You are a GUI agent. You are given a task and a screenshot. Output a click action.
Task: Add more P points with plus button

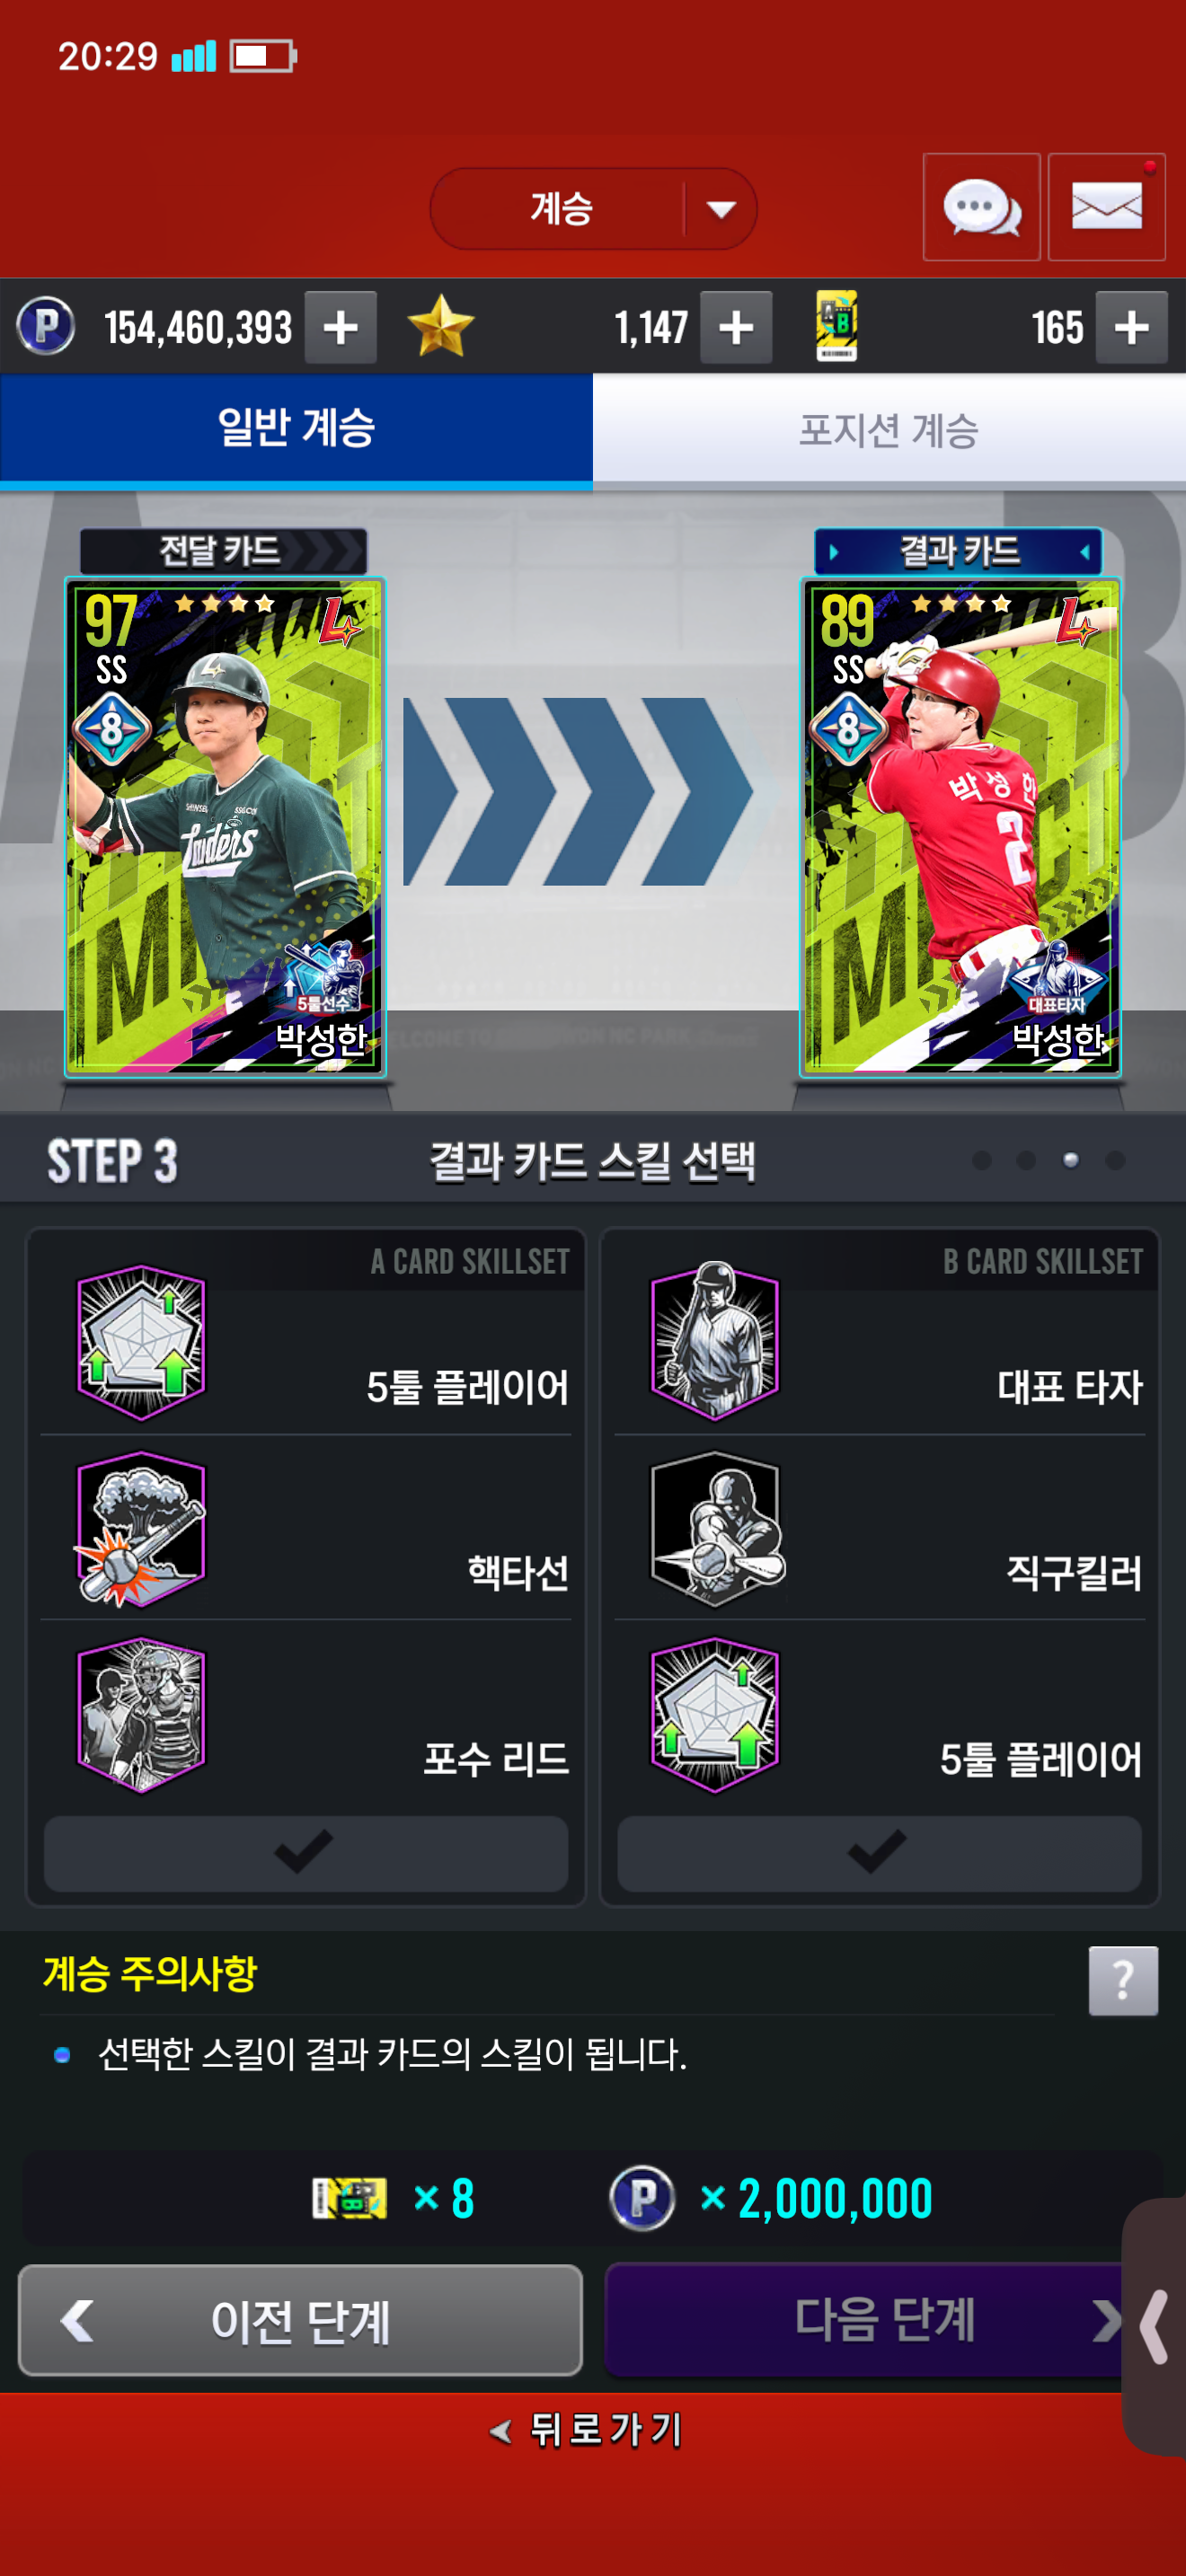click(x=341, y=327)
